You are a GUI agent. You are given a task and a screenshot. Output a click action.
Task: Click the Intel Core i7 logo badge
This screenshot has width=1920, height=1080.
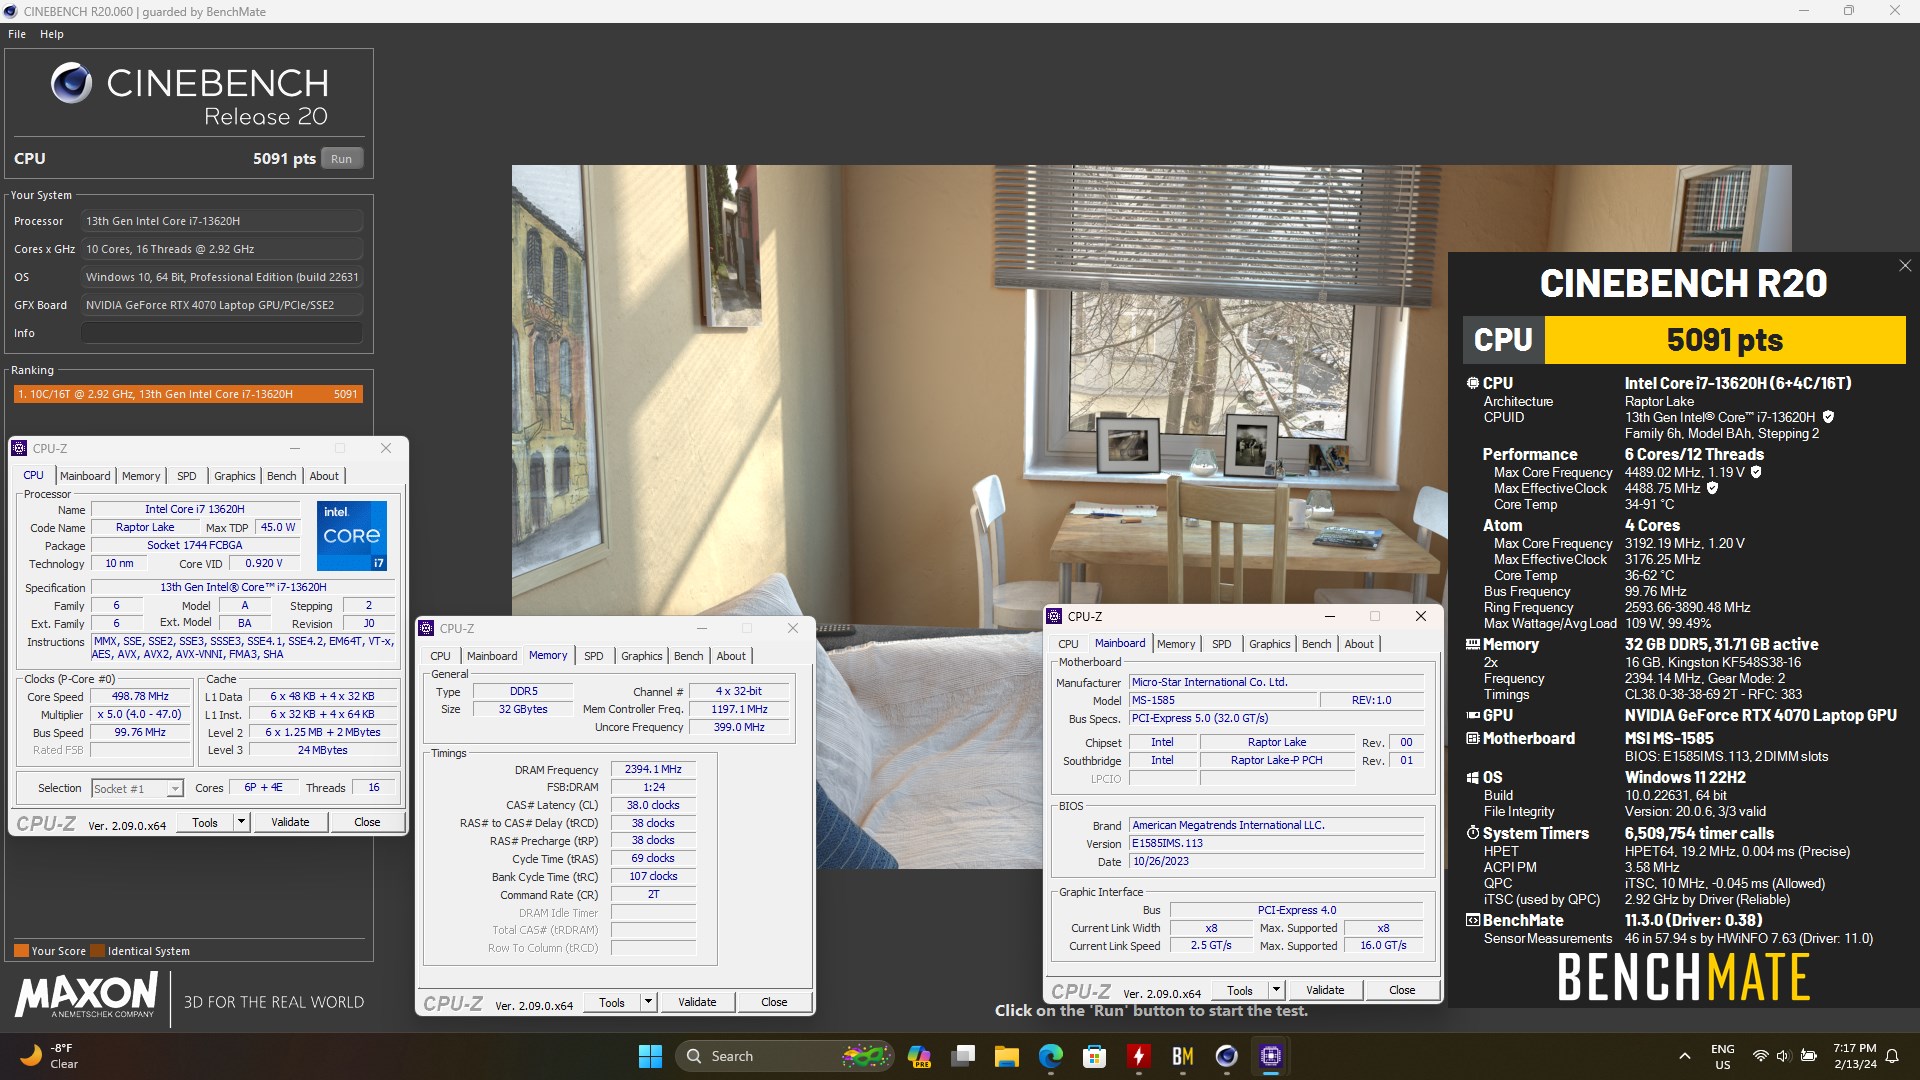(x=352, y=536)
